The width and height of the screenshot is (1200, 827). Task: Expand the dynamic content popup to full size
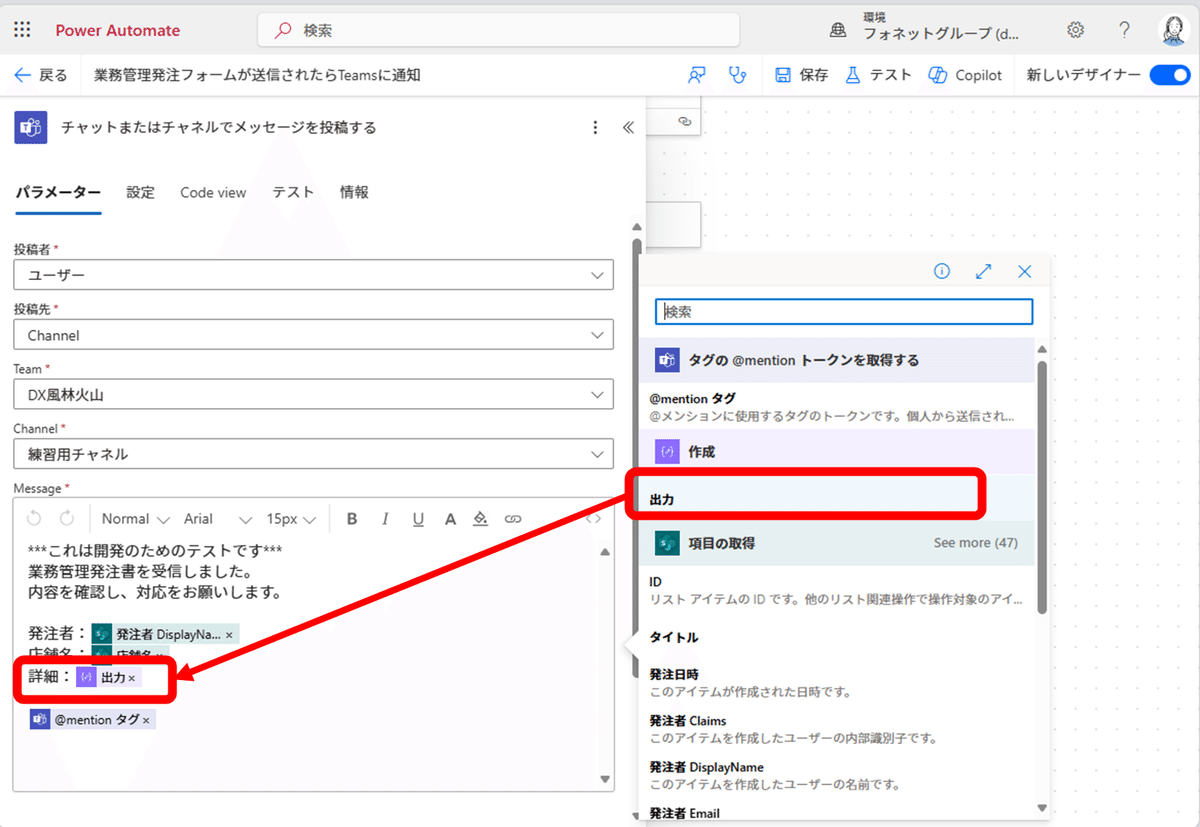pyautogui.click(x=983, y=271)
